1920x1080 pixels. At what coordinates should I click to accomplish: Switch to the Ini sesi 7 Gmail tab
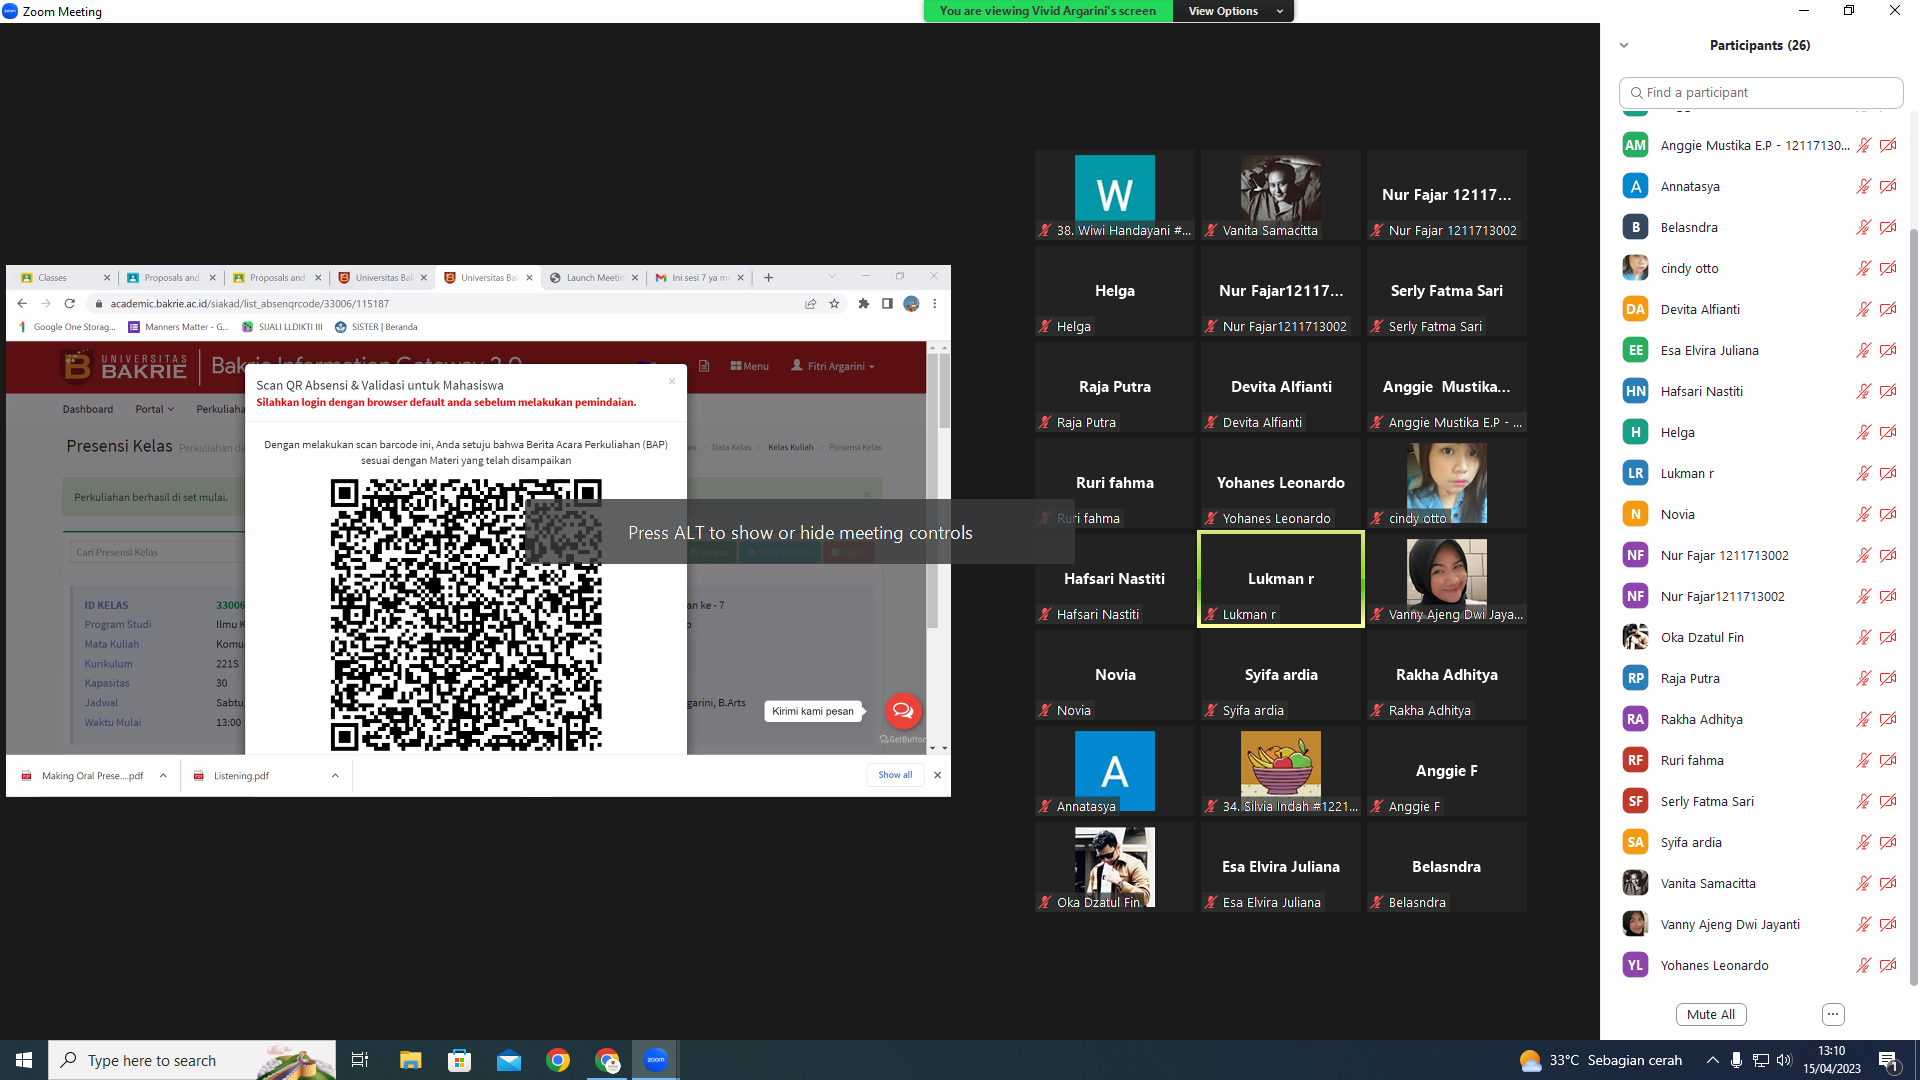(700, 278)
